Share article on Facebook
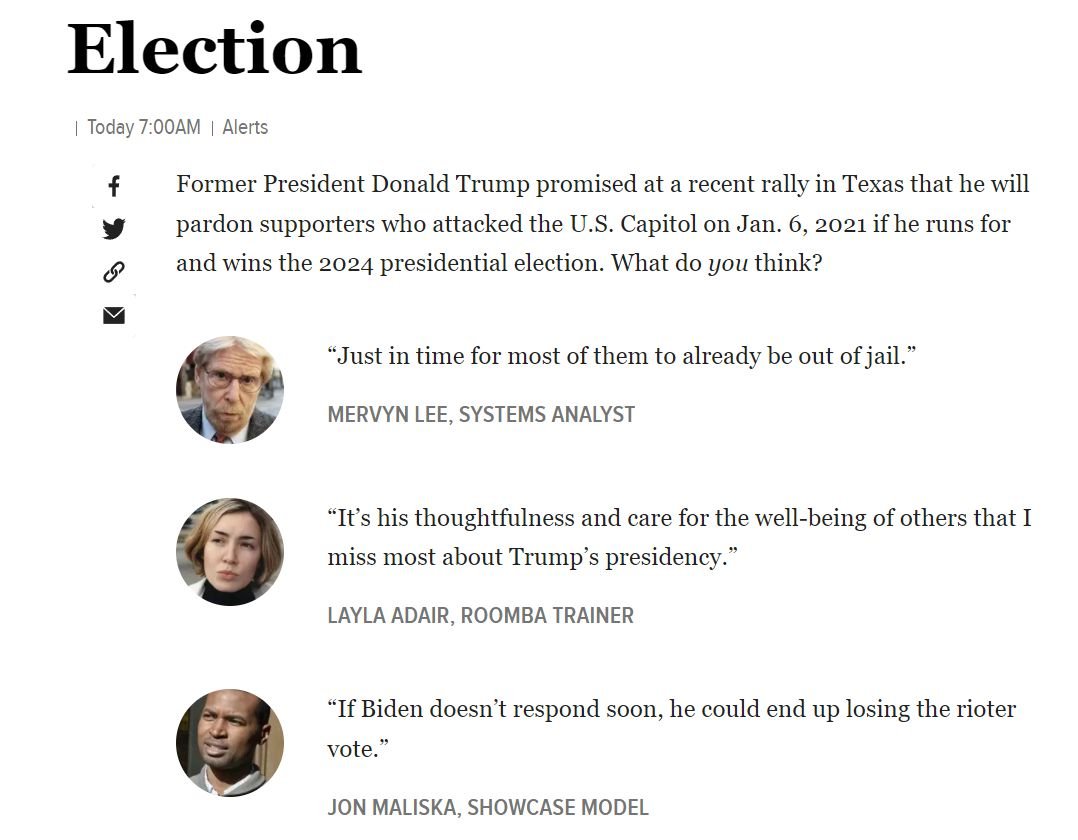The image size is (1078, 840). tap(114, 186)
